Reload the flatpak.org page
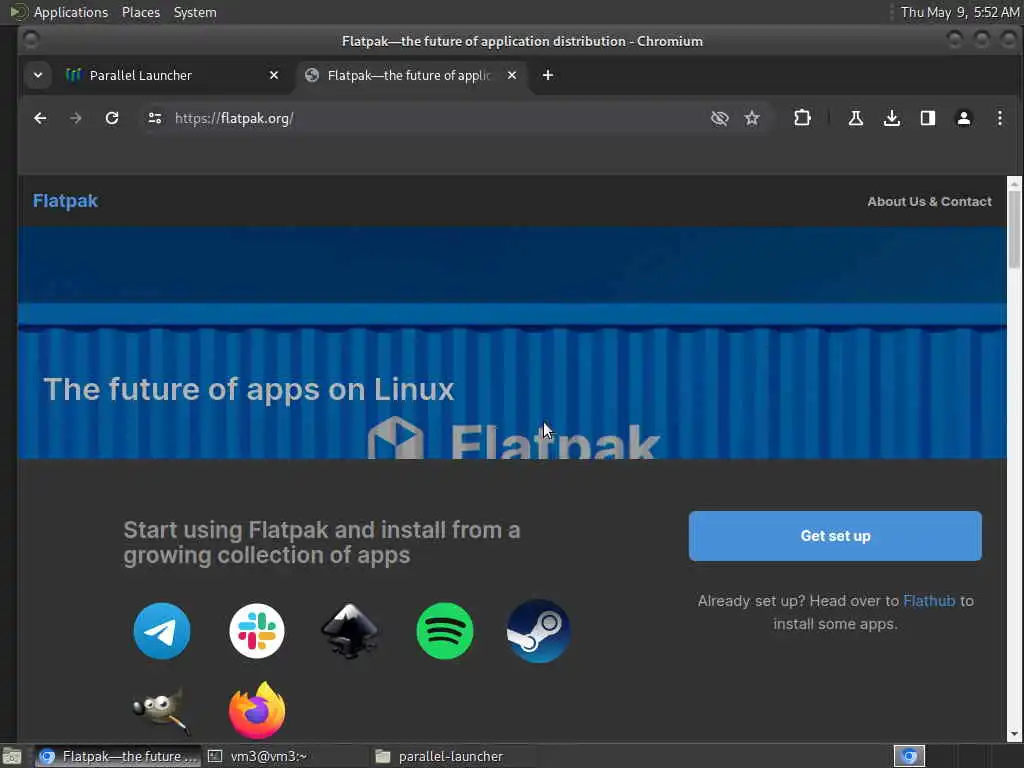This screenshot has height=768, width=1024. click(112, 118)
